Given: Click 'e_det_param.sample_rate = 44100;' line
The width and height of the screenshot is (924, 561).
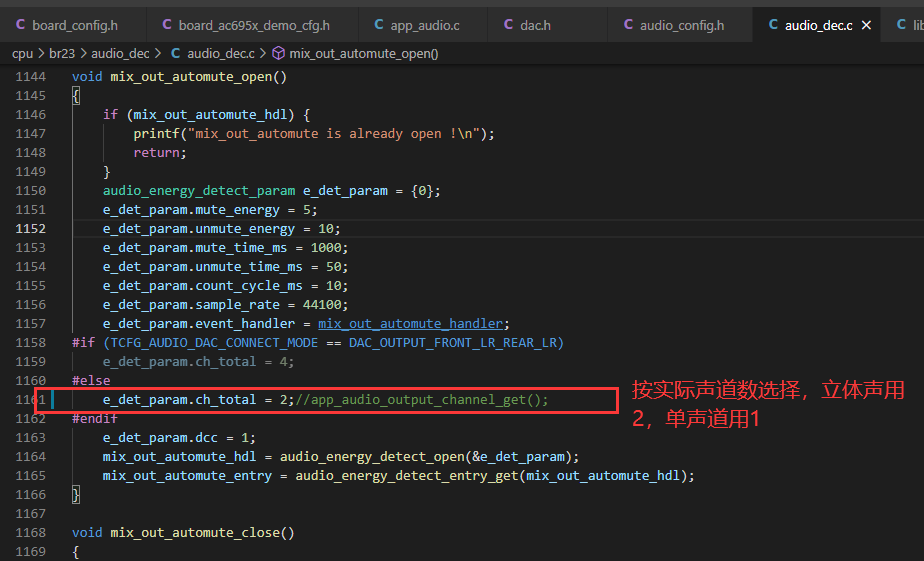Looking at the screenshot, I should pos(225,305).
